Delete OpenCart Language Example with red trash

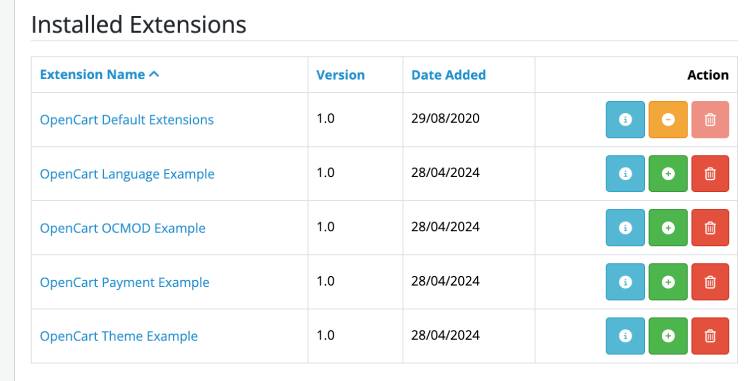(710, 174)
